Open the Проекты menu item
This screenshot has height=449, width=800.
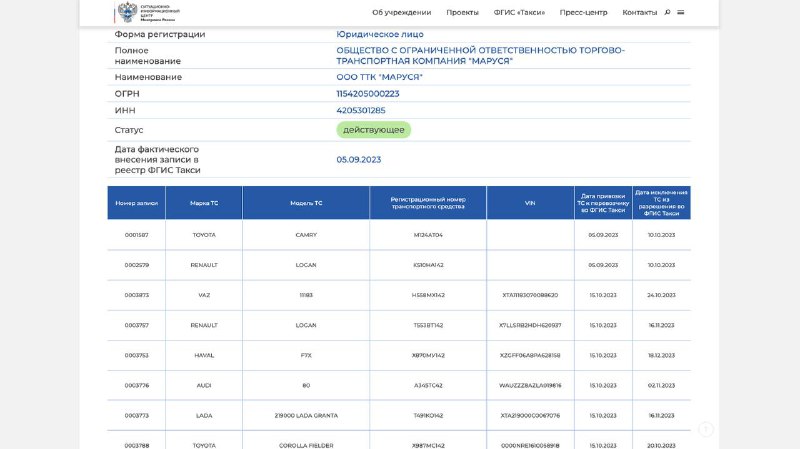[462, 12]
